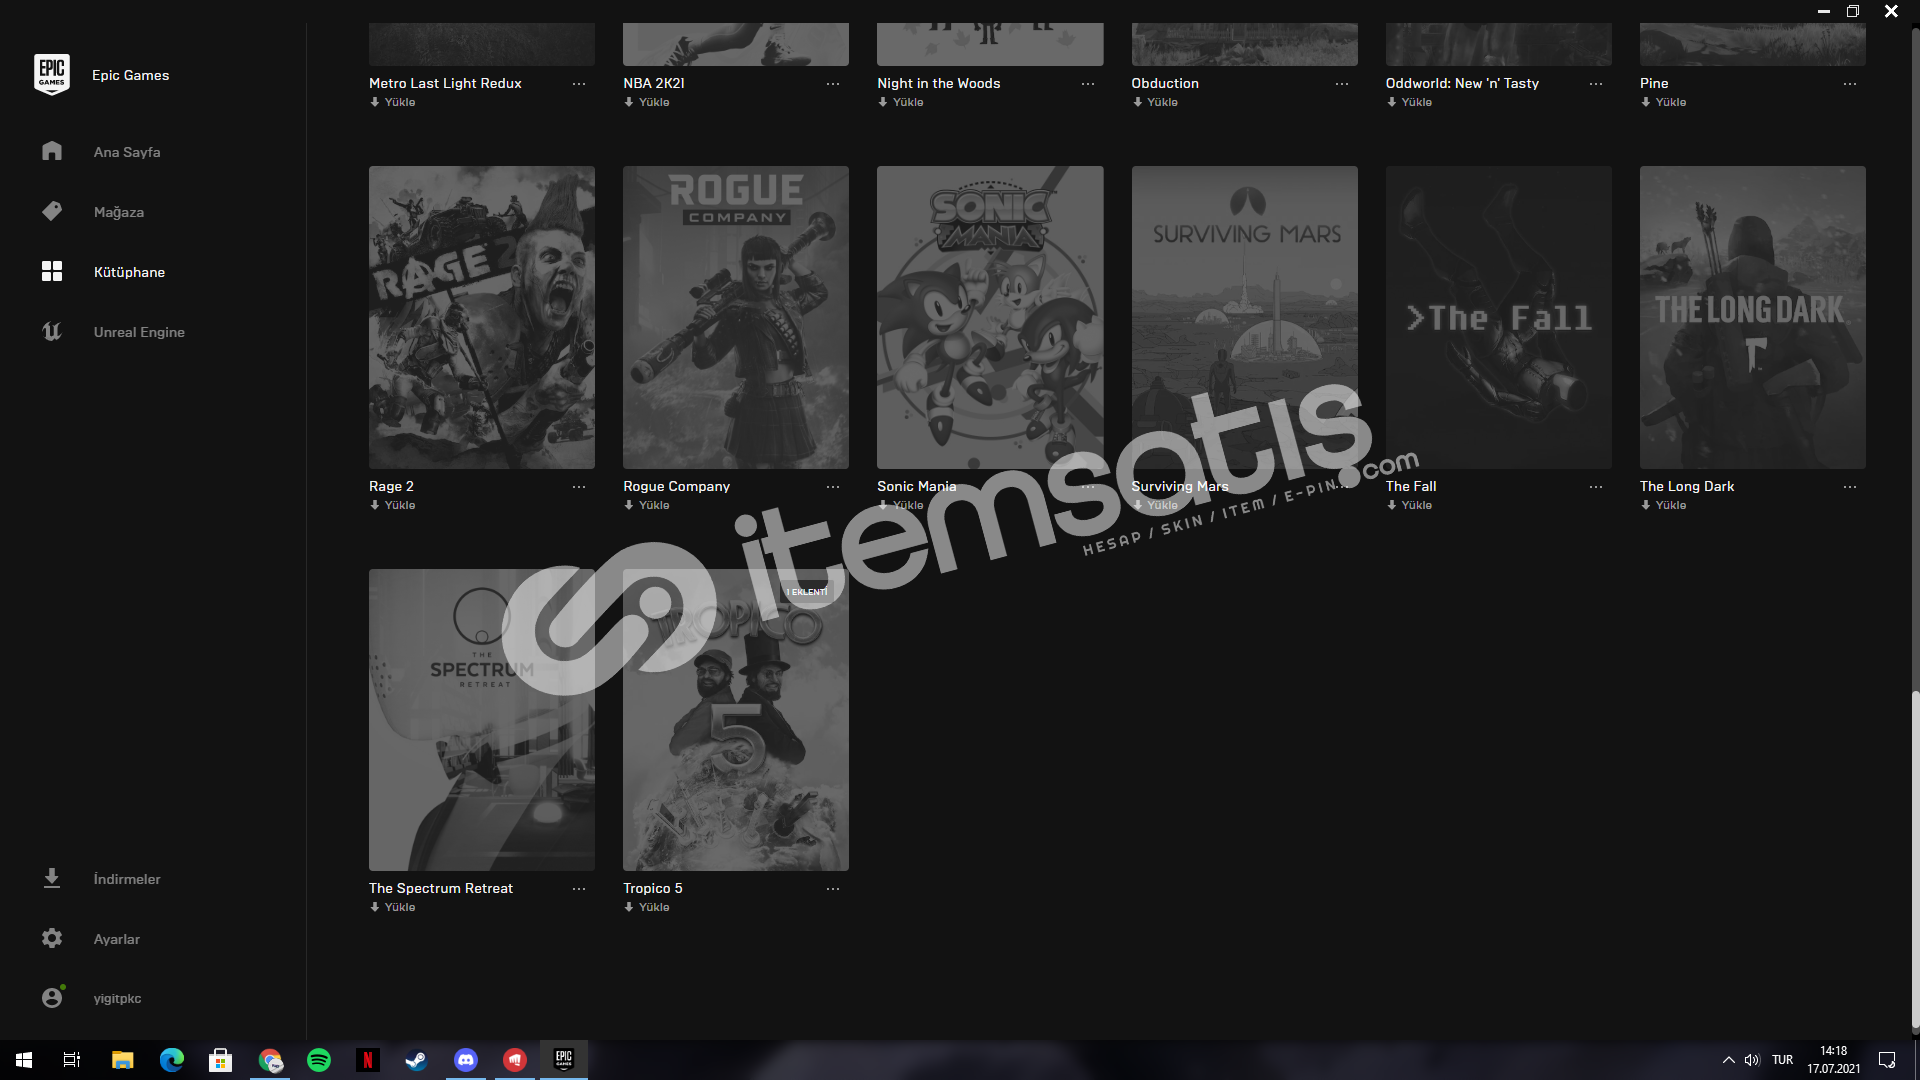This screenshot has height=1080, width=1920.
Task: Click Yükle under The Long Dark
Action: [1664, 505]
